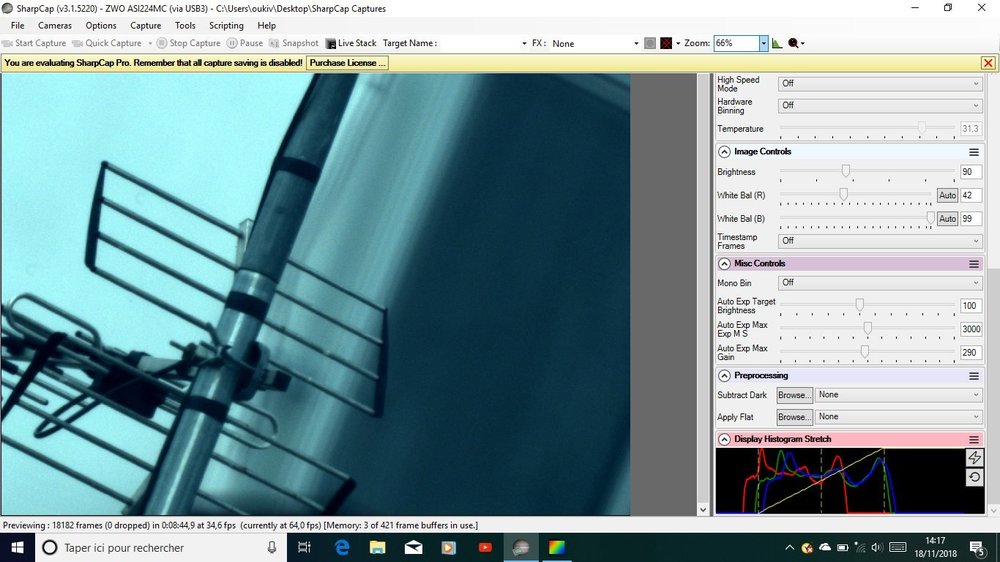The height and width of the screenshot is (562, 1000).
Task: Open the Apply Flat dropdown
Action: 899,417
